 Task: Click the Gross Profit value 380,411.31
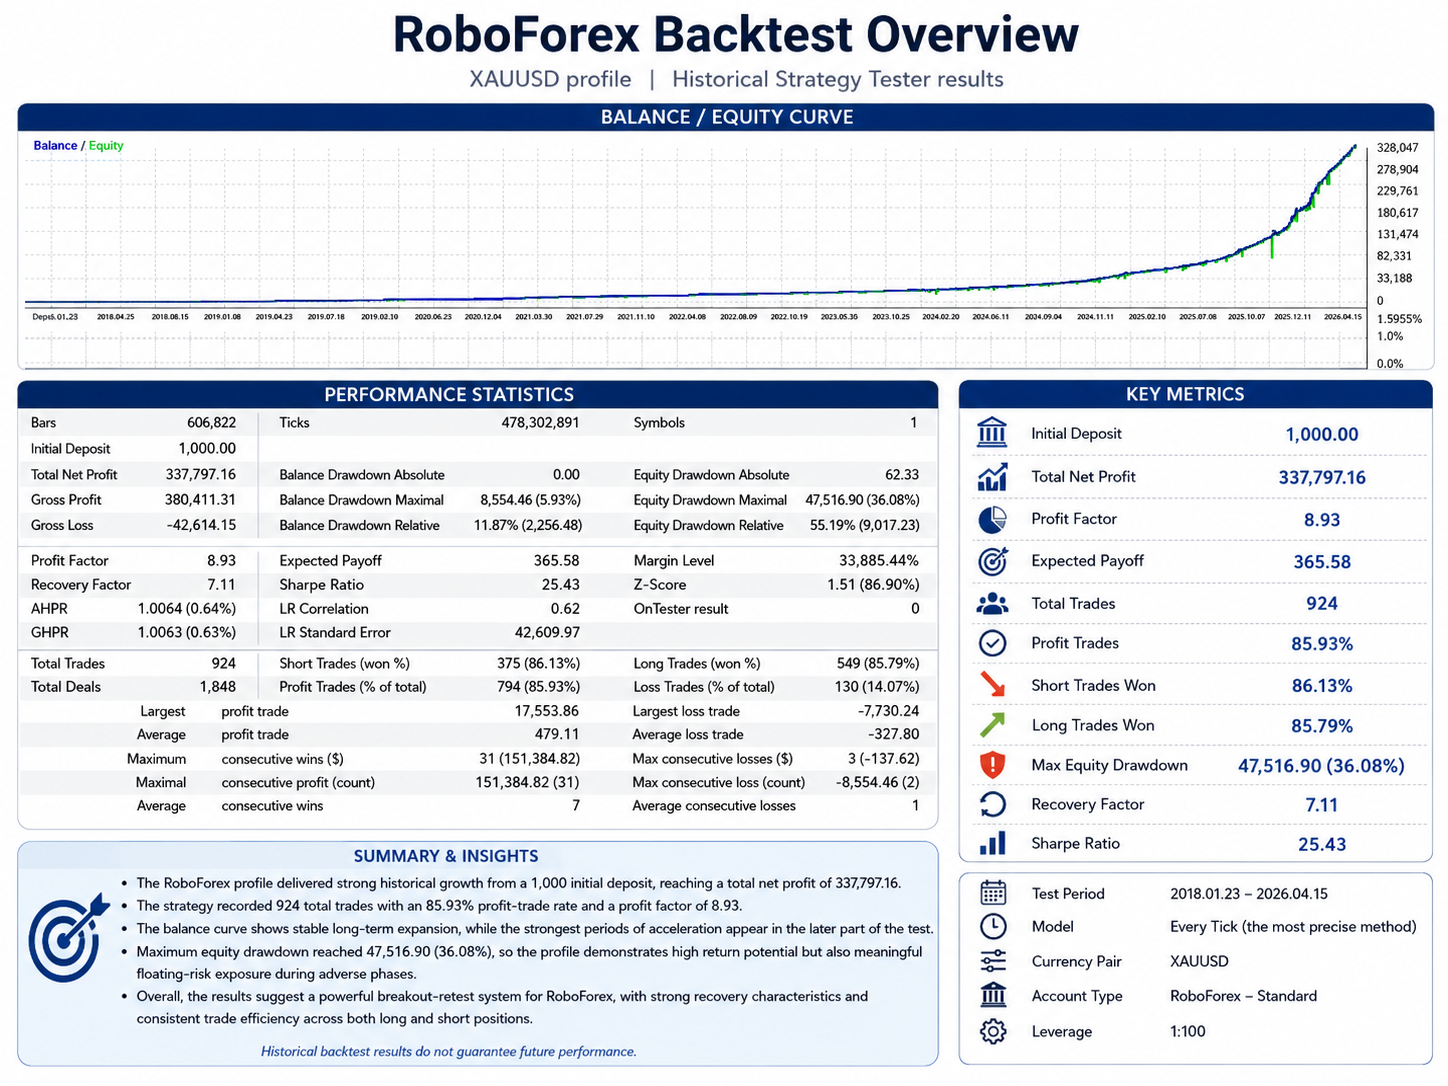[x=200, y=500]
